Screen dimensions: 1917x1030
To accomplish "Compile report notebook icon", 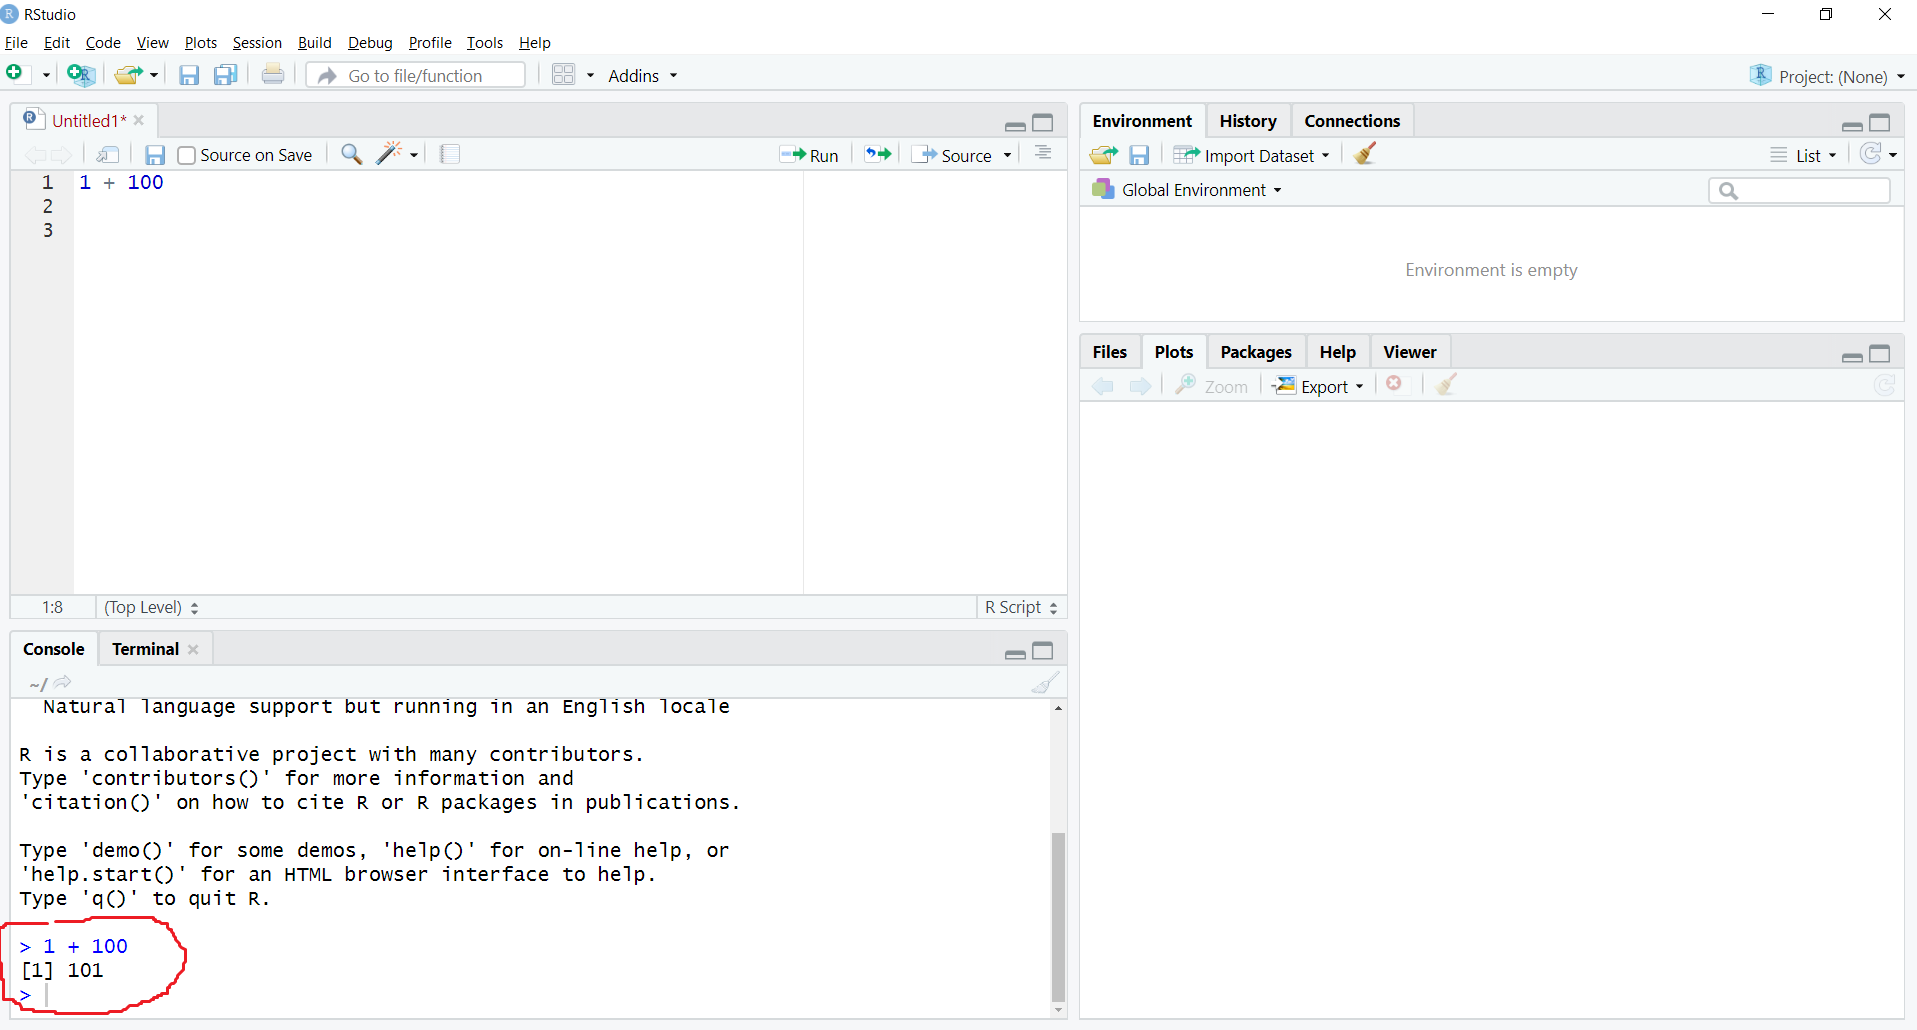I will 450,154.
